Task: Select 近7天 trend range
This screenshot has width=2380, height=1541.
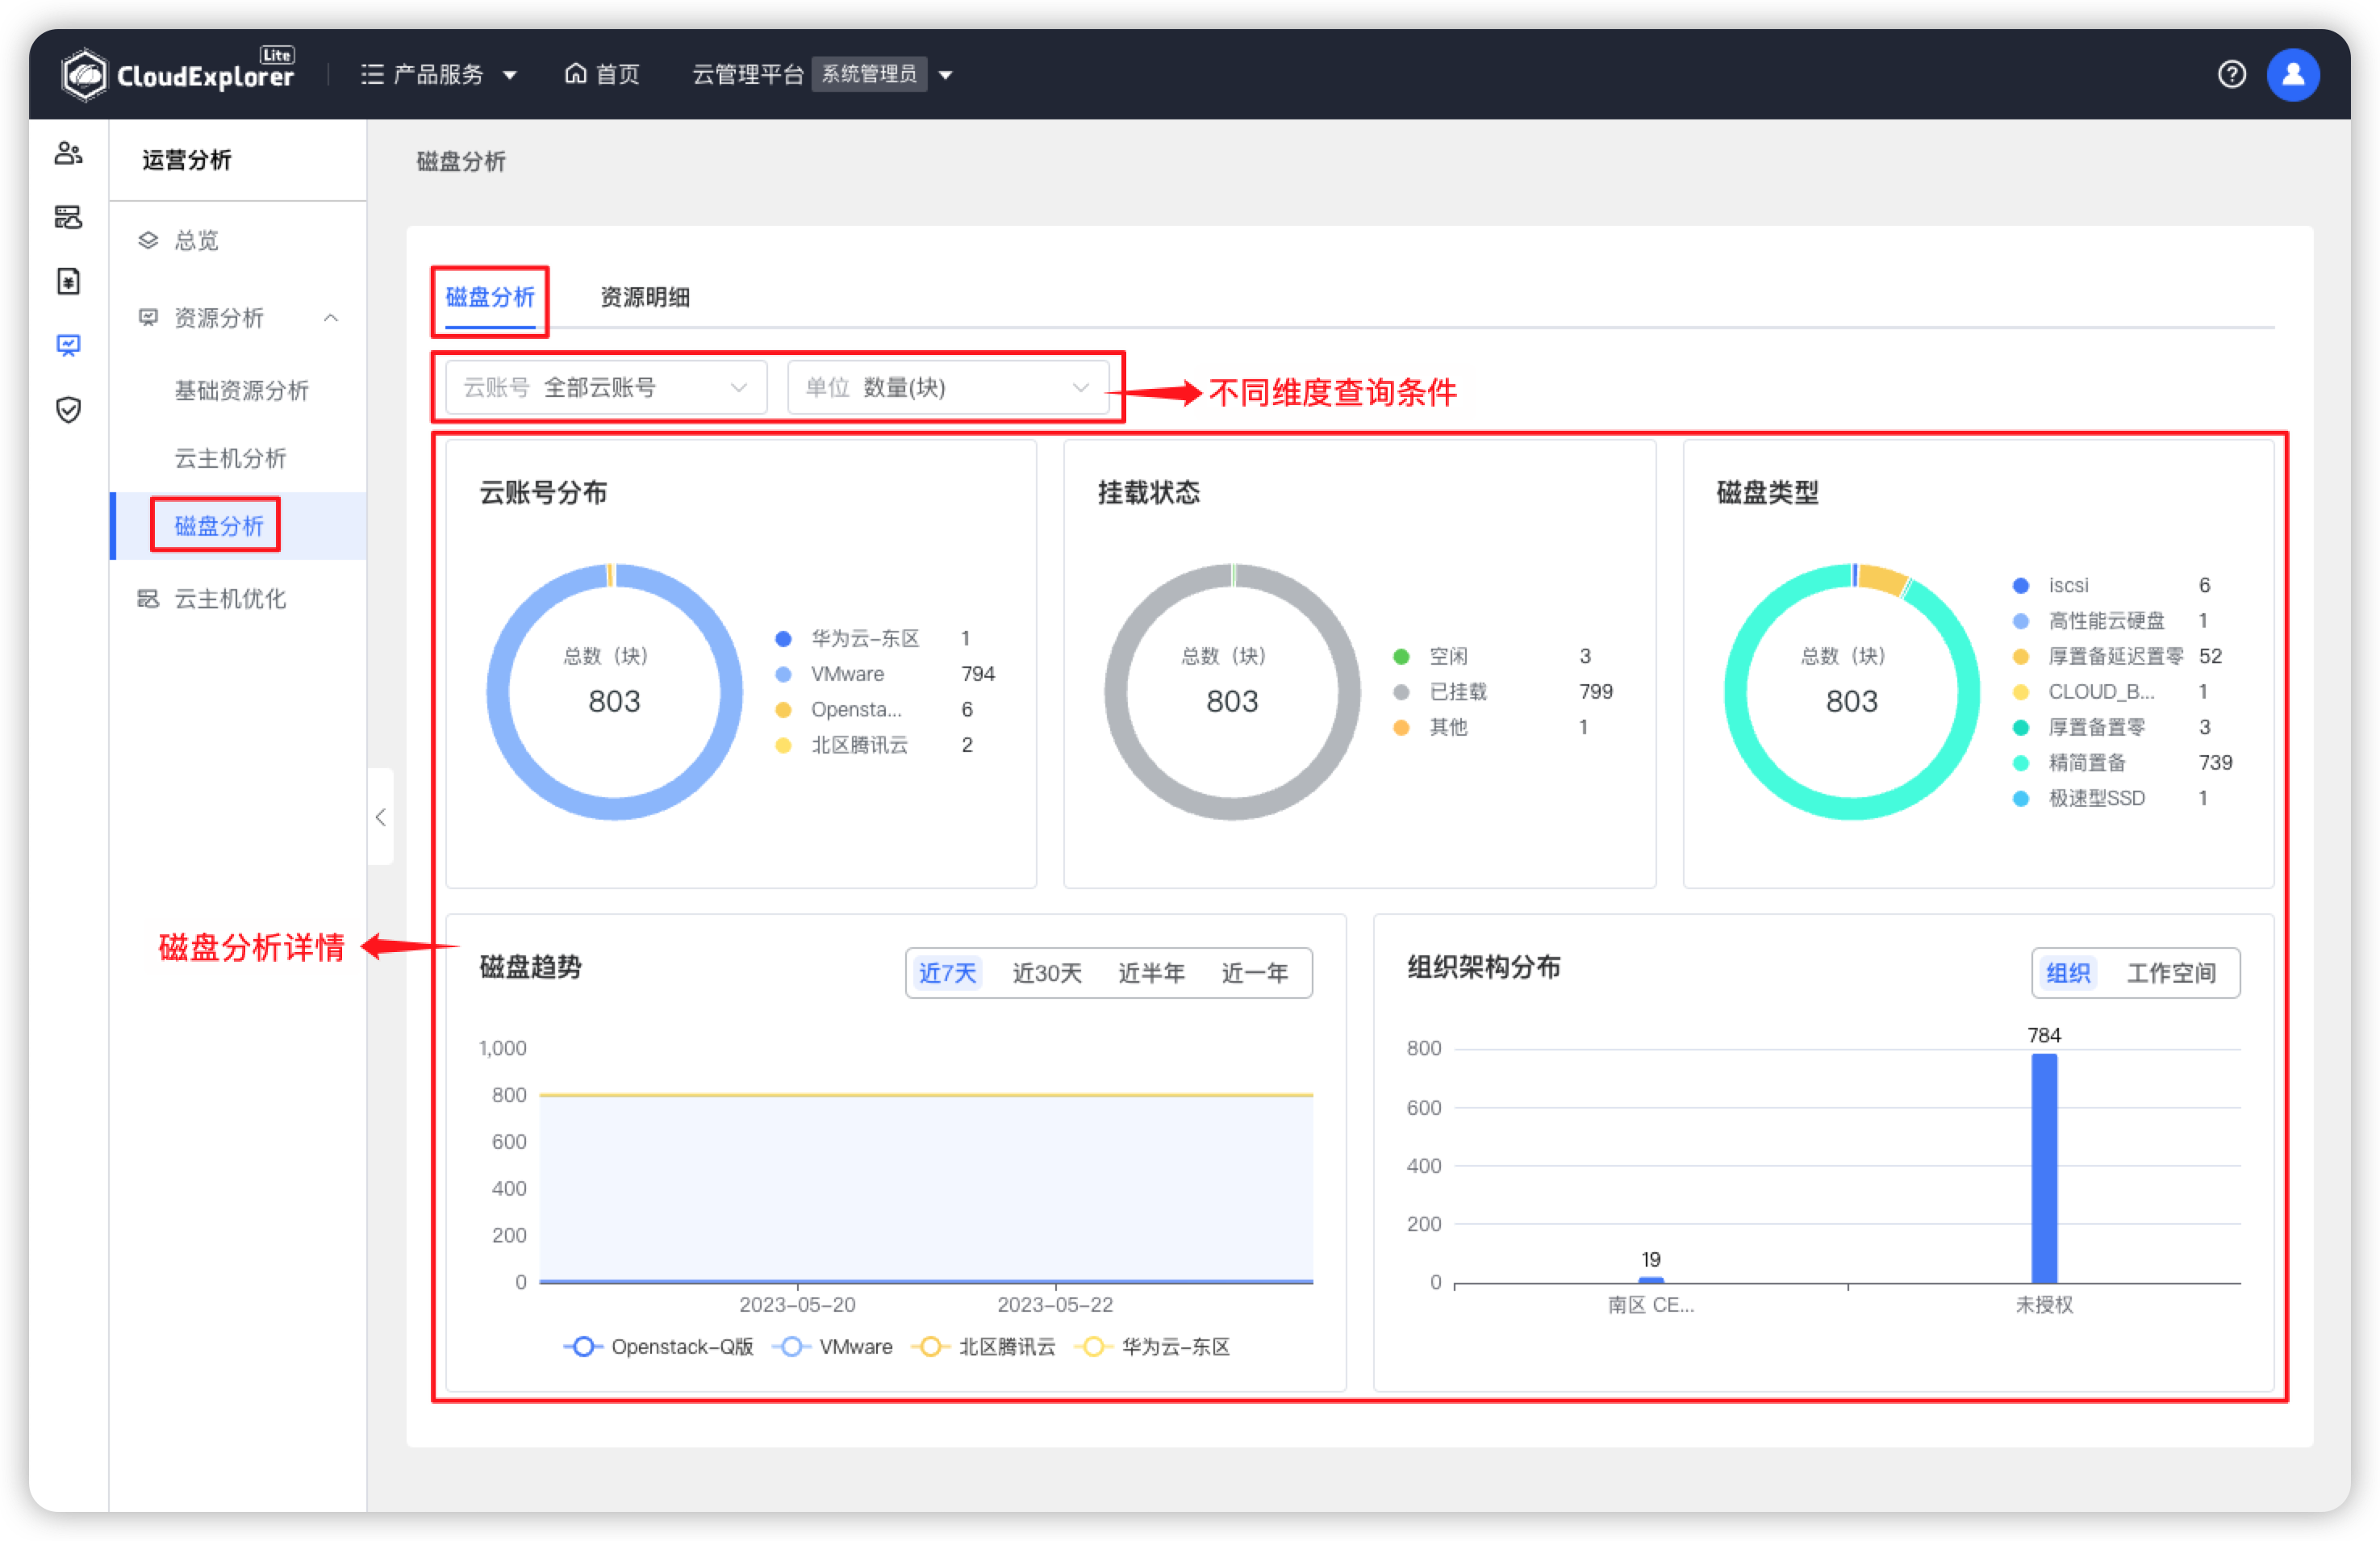Action: click(946, 973)
